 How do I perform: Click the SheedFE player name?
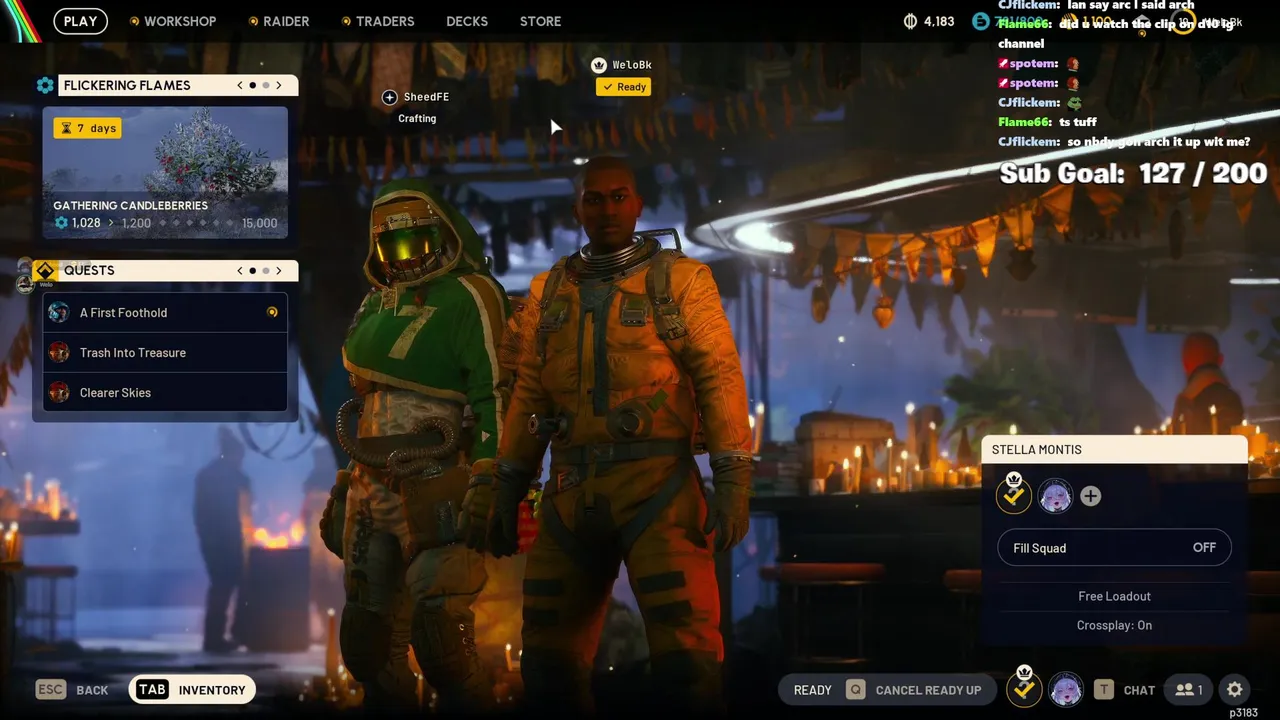[426, 97]
